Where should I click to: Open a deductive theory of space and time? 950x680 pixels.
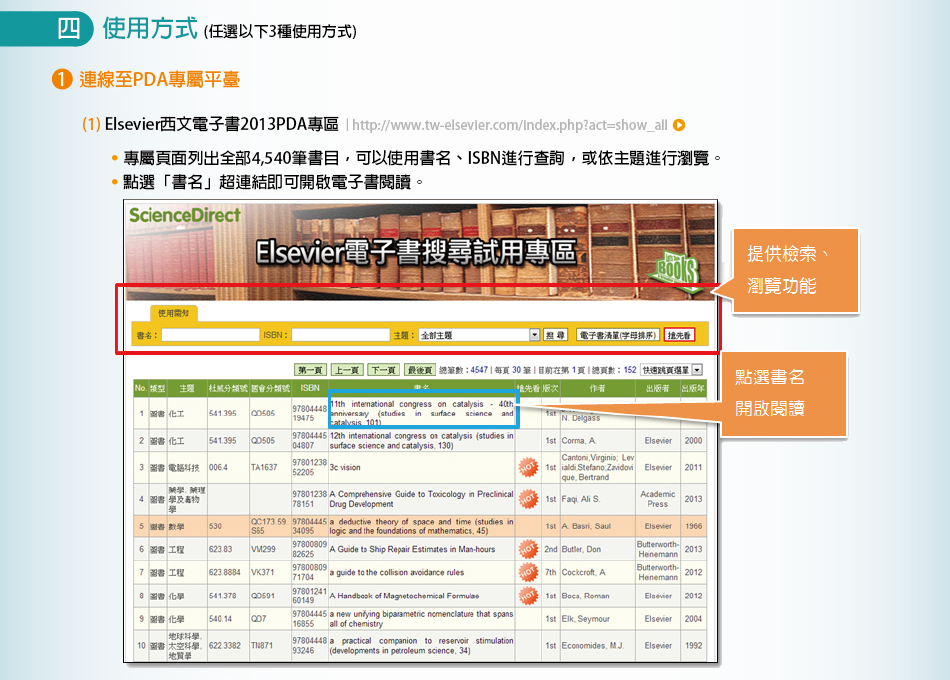[x=422, y=526]
